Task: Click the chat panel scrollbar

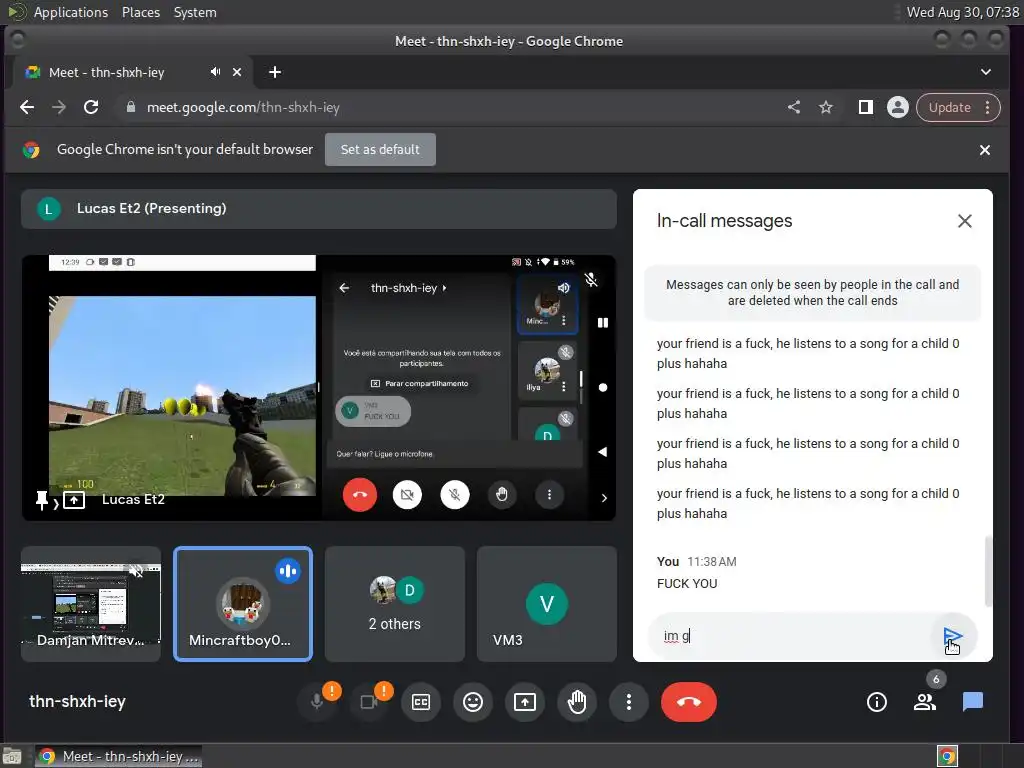Action: pos(988,570)
